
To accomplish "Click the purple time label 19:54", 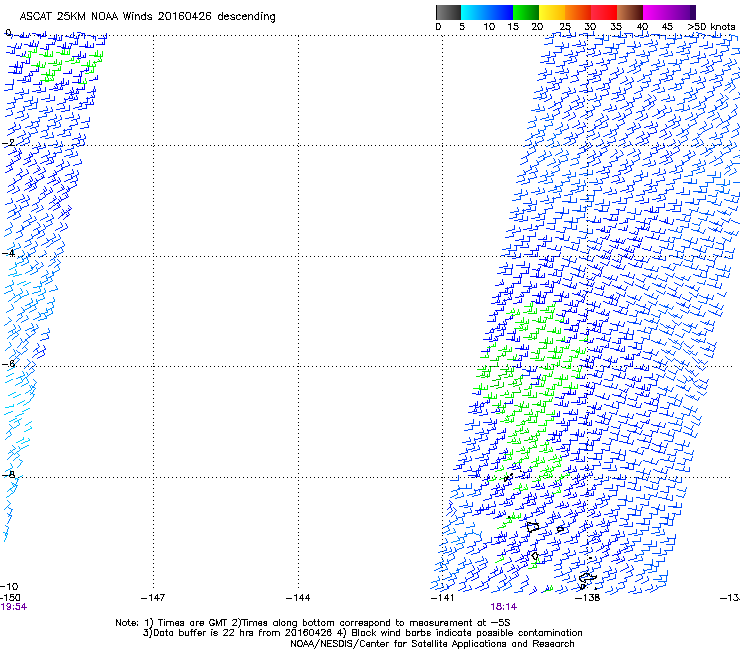I will [x=14, y=607].
